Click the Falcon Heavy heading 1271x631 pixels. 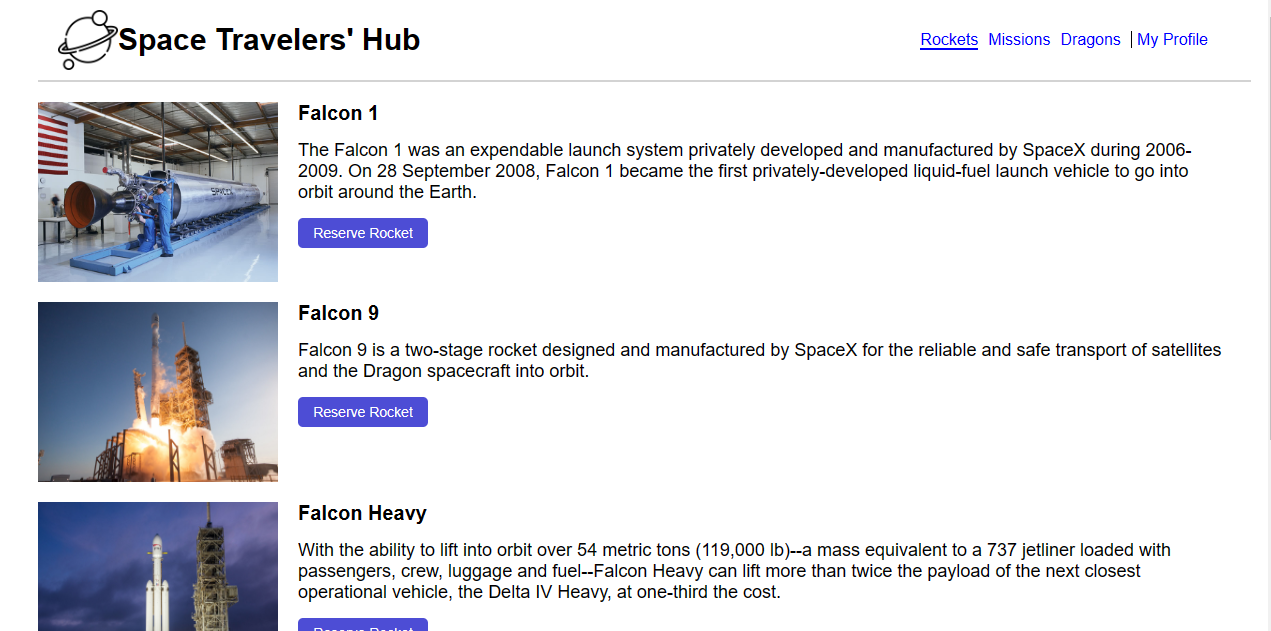tap(362, 513)
